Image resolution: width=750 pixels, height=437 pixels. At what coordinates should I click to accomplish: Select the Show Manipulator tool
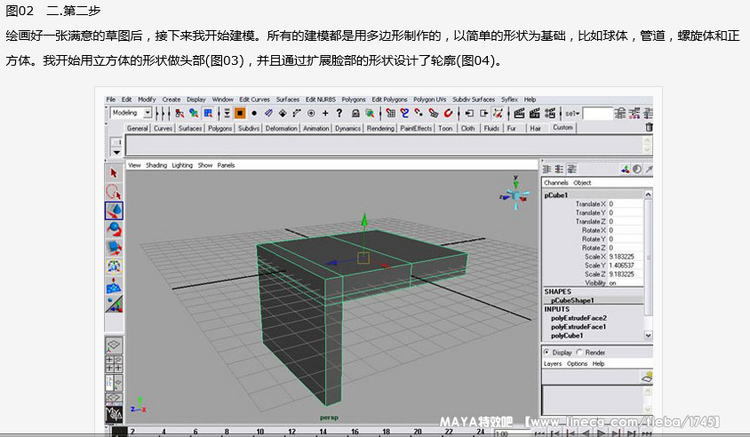coord(114,266)
